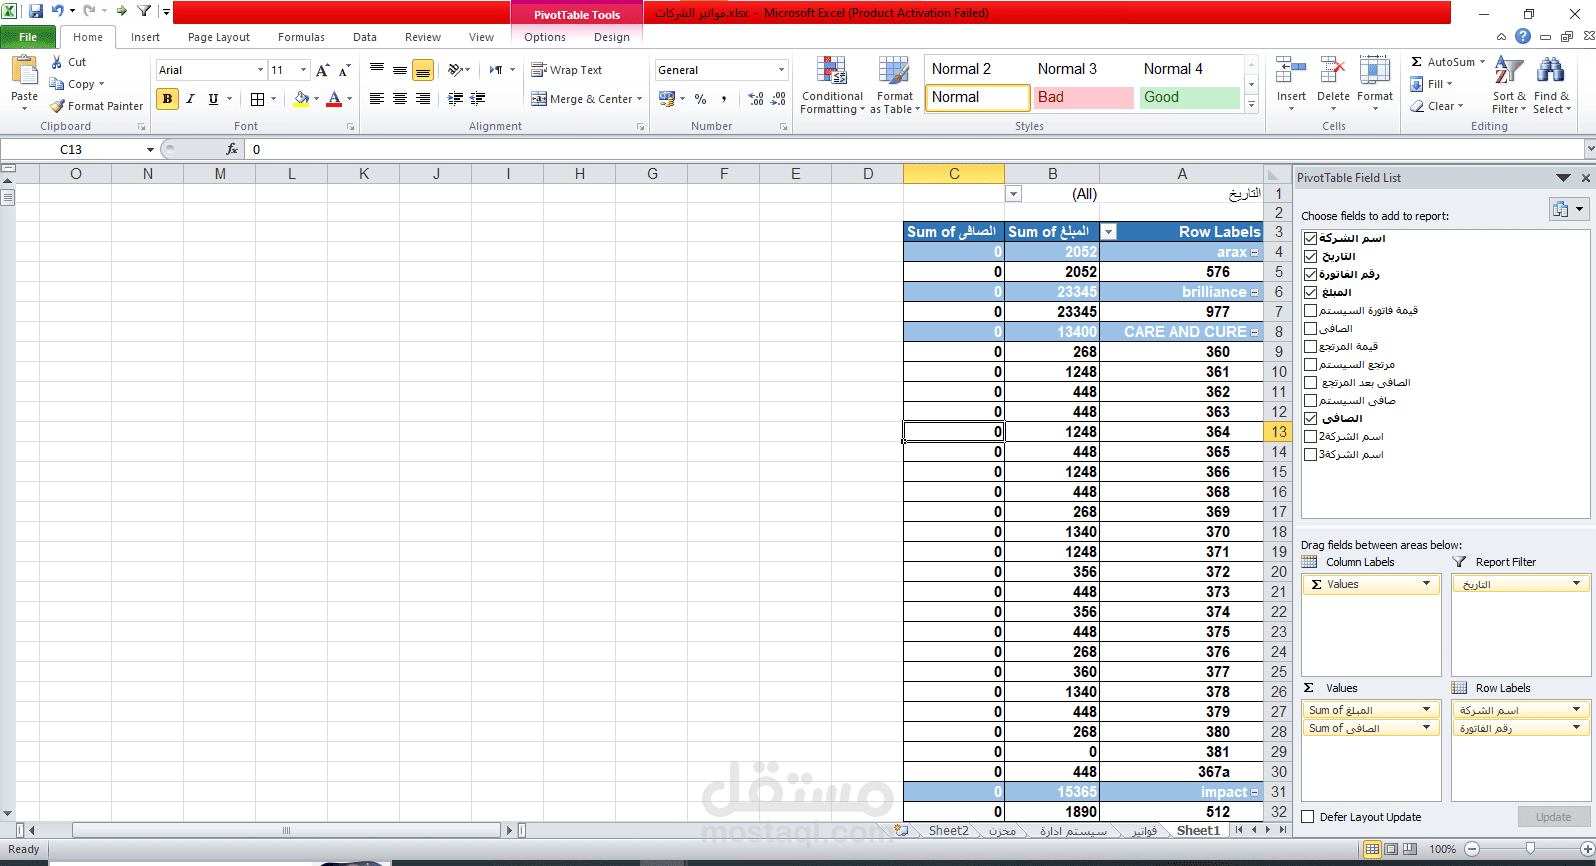Click in the formula bar input
This screenshot has height=866, width=1596.
[x=915, y=149]
